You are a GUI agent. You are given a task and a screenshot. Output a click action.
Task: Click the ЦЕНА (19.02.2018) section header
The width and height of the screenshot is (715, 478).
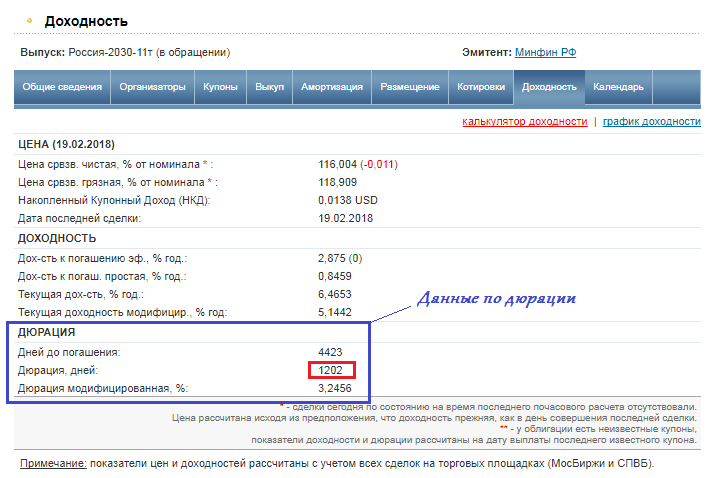click(x=67, y=145)
